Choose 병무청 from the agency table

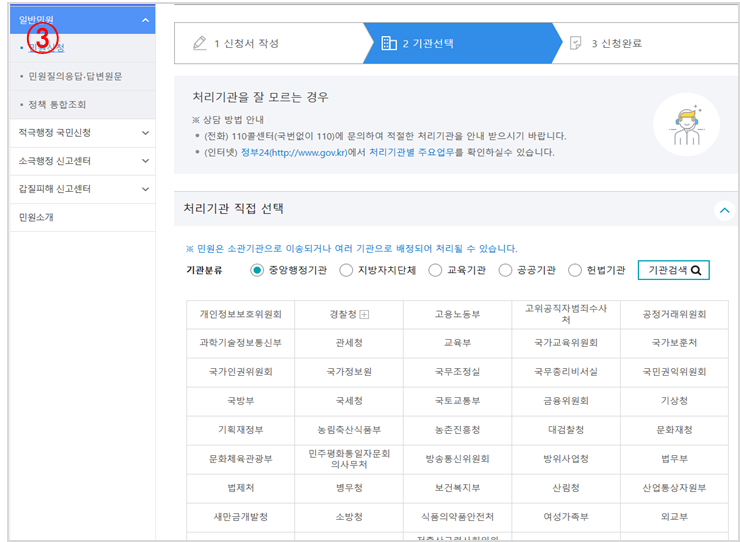click(349, 488)
